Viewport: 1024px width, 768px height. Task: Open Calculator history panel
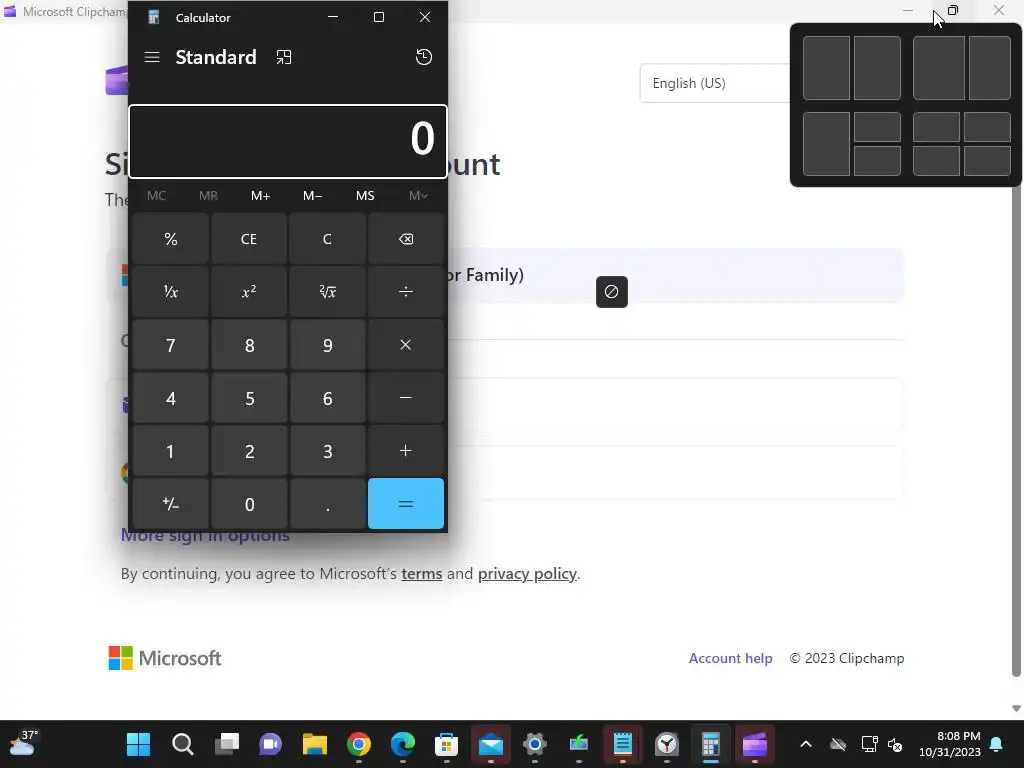424,57
